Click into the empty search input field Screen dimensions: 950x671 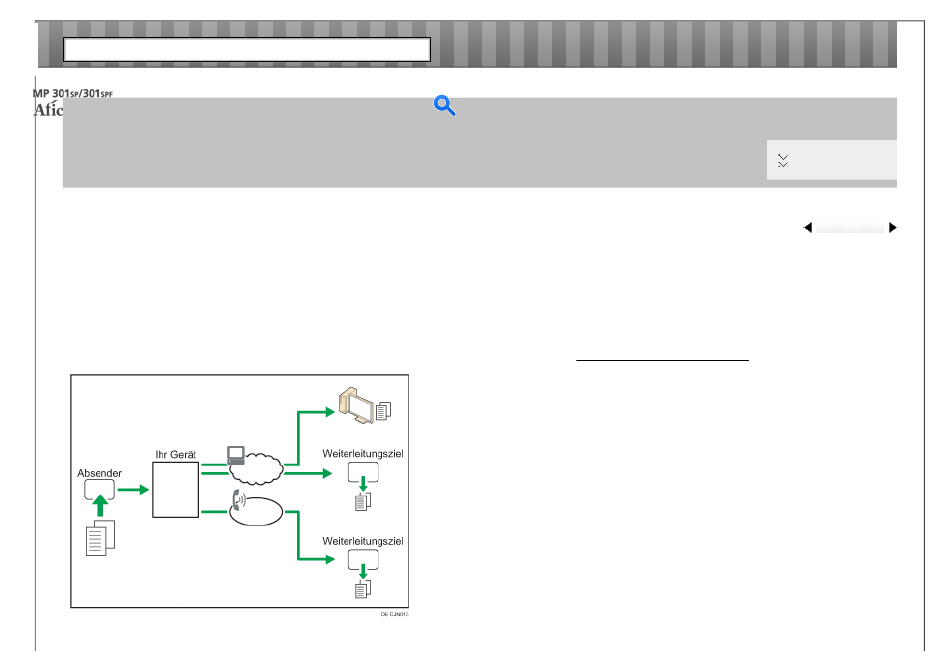click(x=247, y=50)
